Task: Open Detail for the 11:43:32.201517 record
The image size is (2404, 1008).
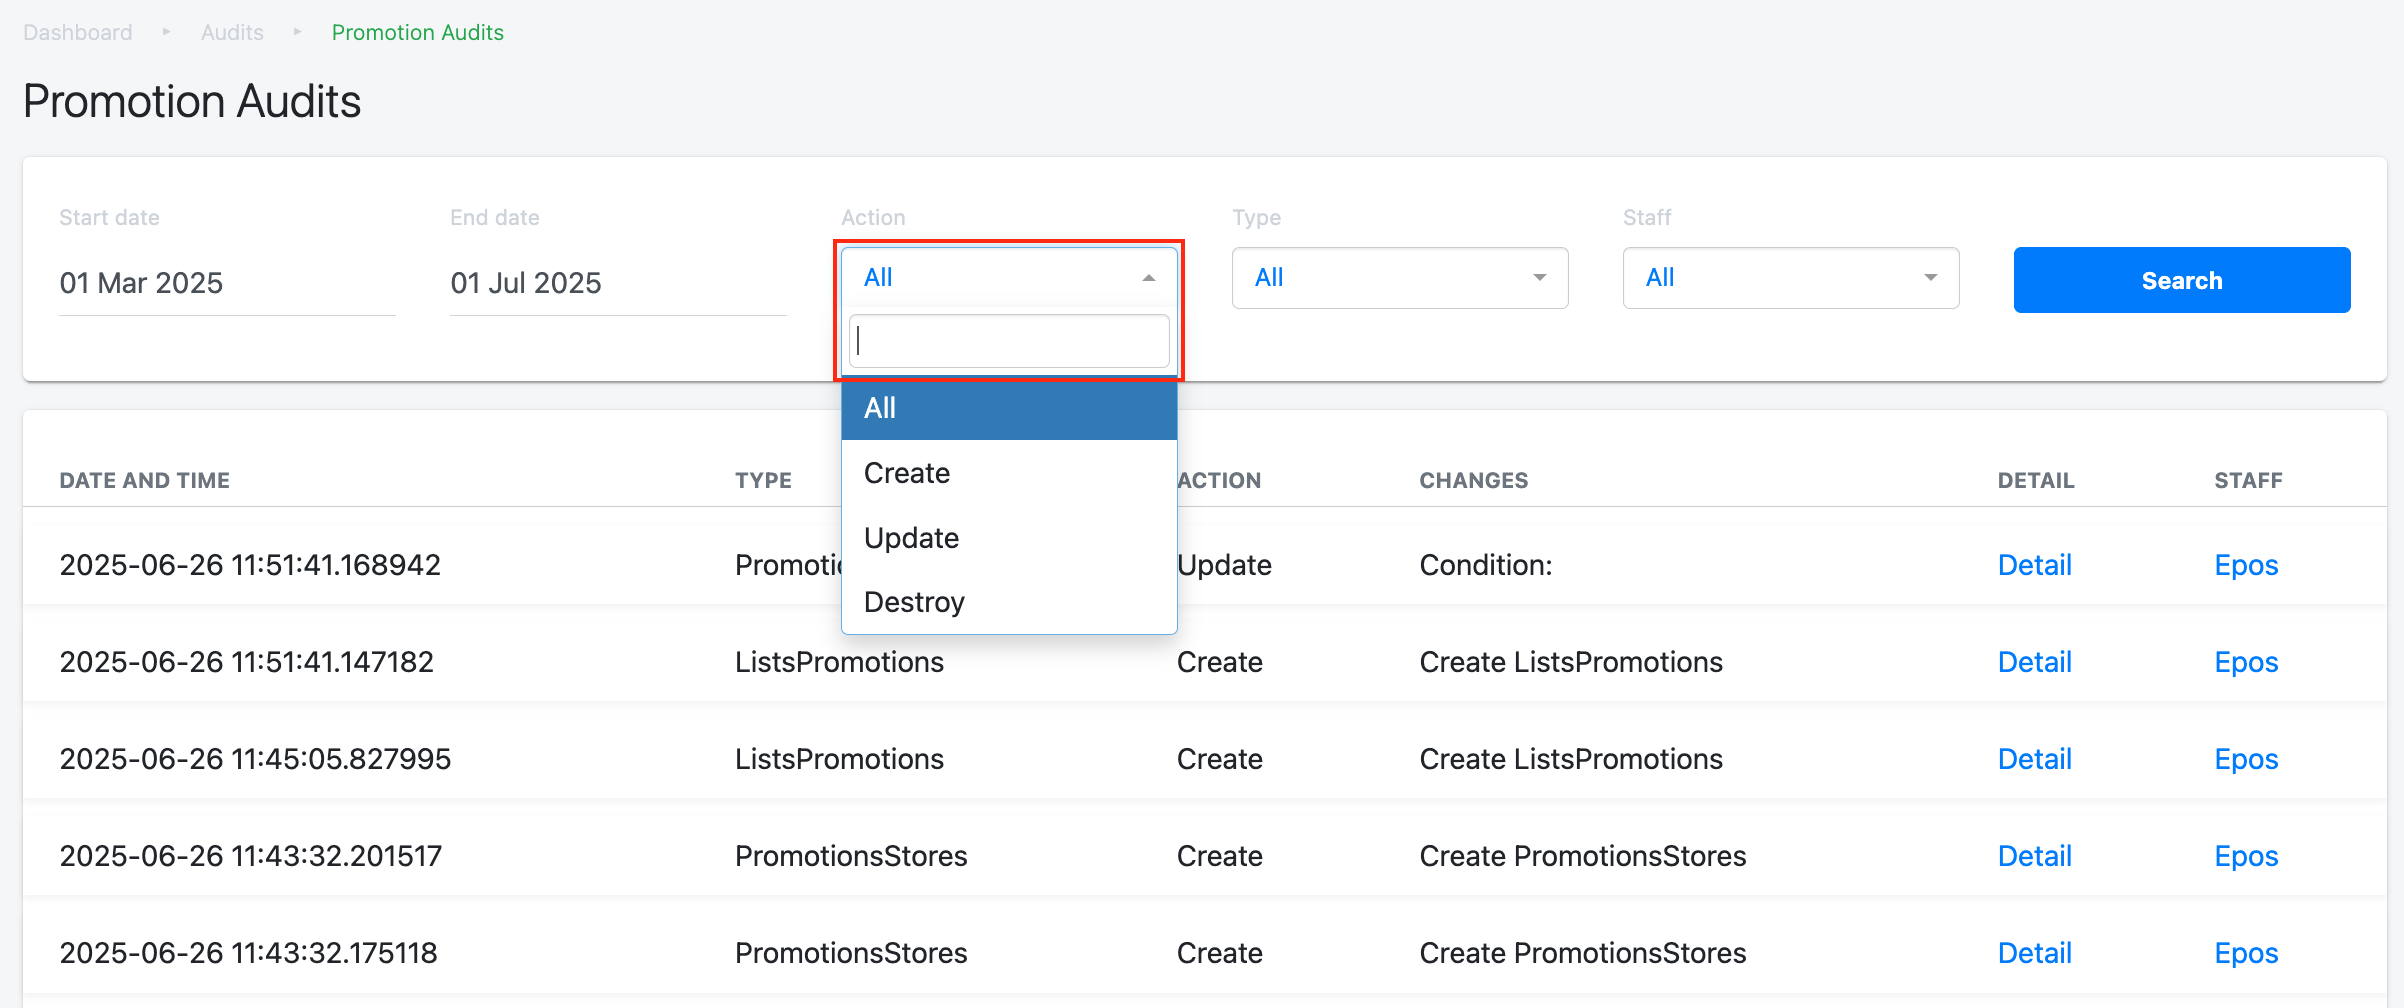Action: pos(2033,856)
